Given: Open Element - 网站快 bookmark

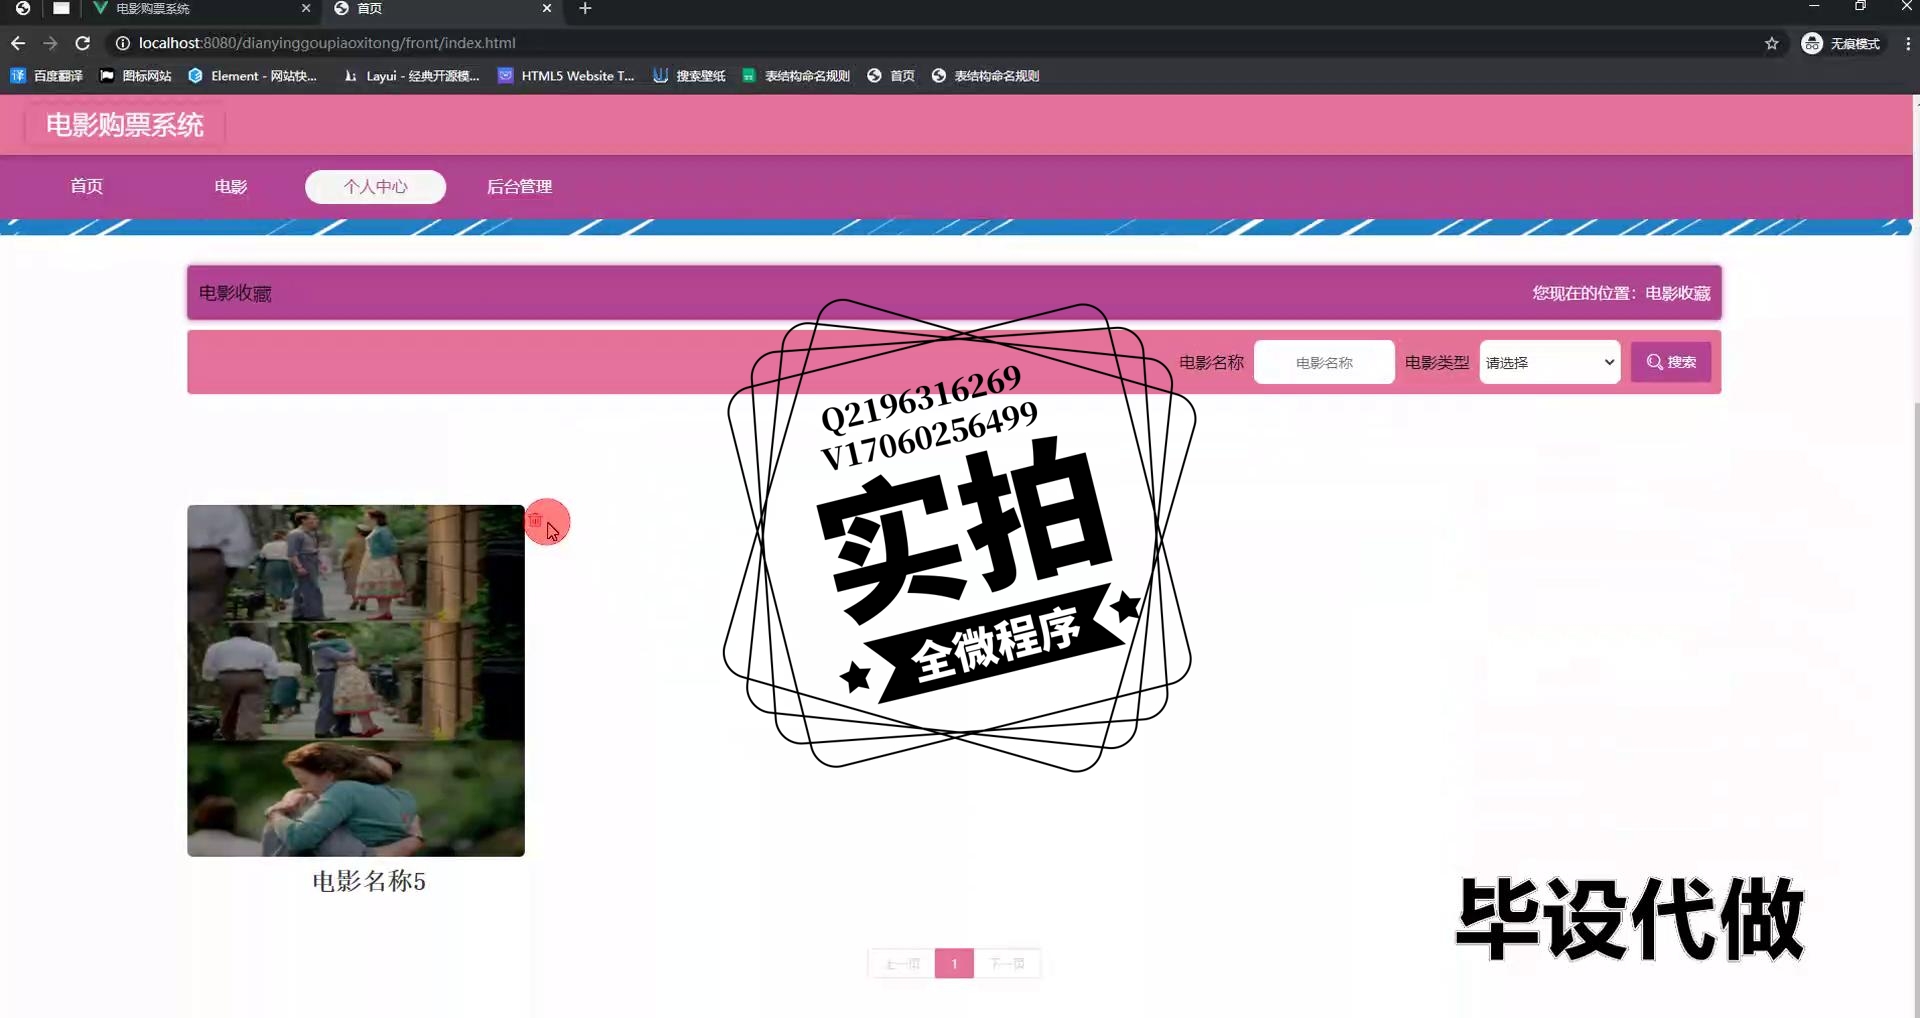Looking at the screenshot, I should (x=253, y=76).
